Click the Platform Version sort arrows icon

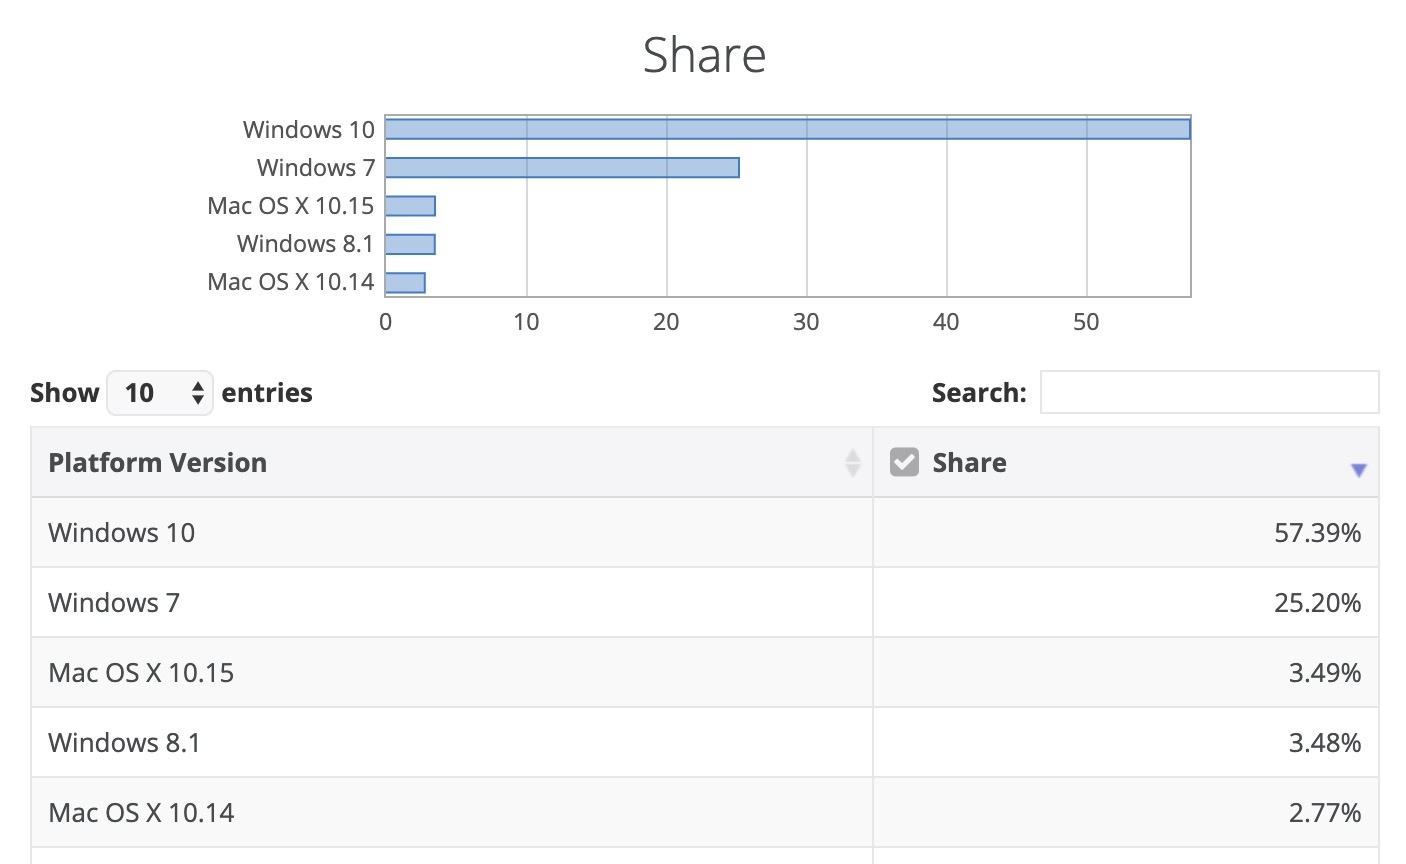point(852,463)
